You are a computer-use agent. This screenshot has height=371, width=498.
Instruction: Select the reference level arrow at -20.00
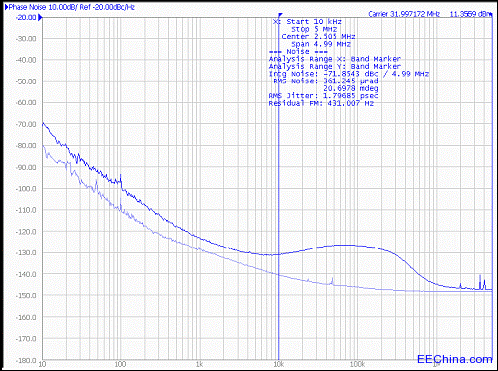click(x=40, y=17)
